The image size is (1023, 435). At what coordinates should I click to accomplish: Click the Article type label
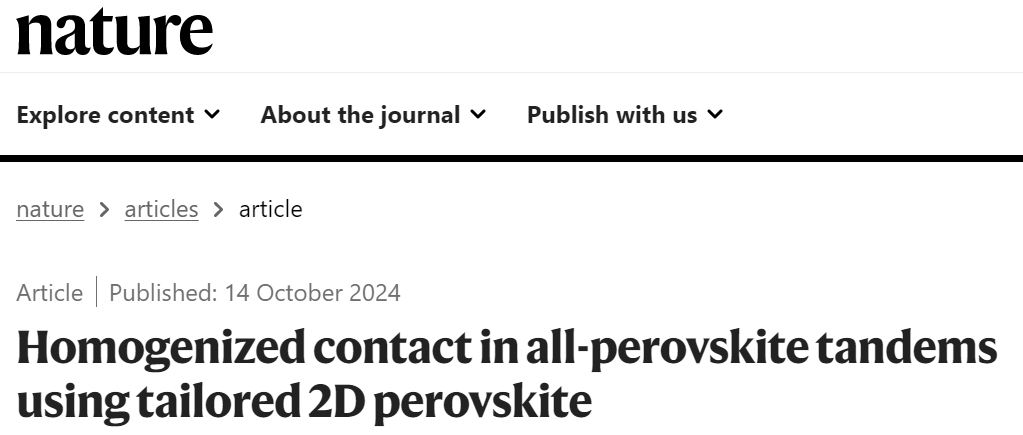[x=50, y=293]
